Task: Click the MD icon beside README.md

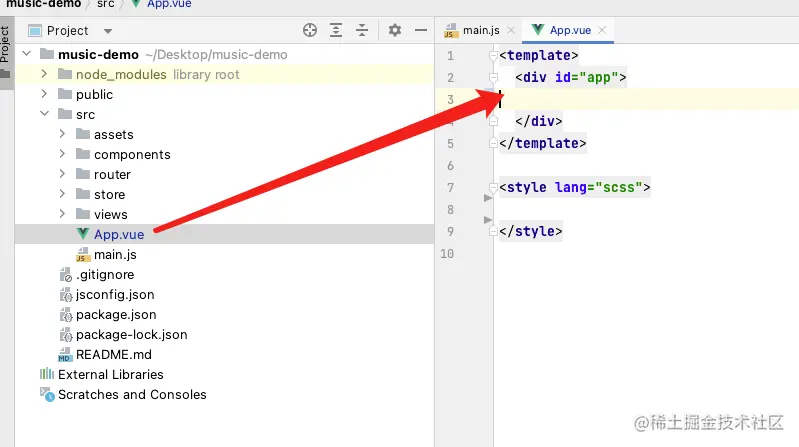Action: click(65, 355)
